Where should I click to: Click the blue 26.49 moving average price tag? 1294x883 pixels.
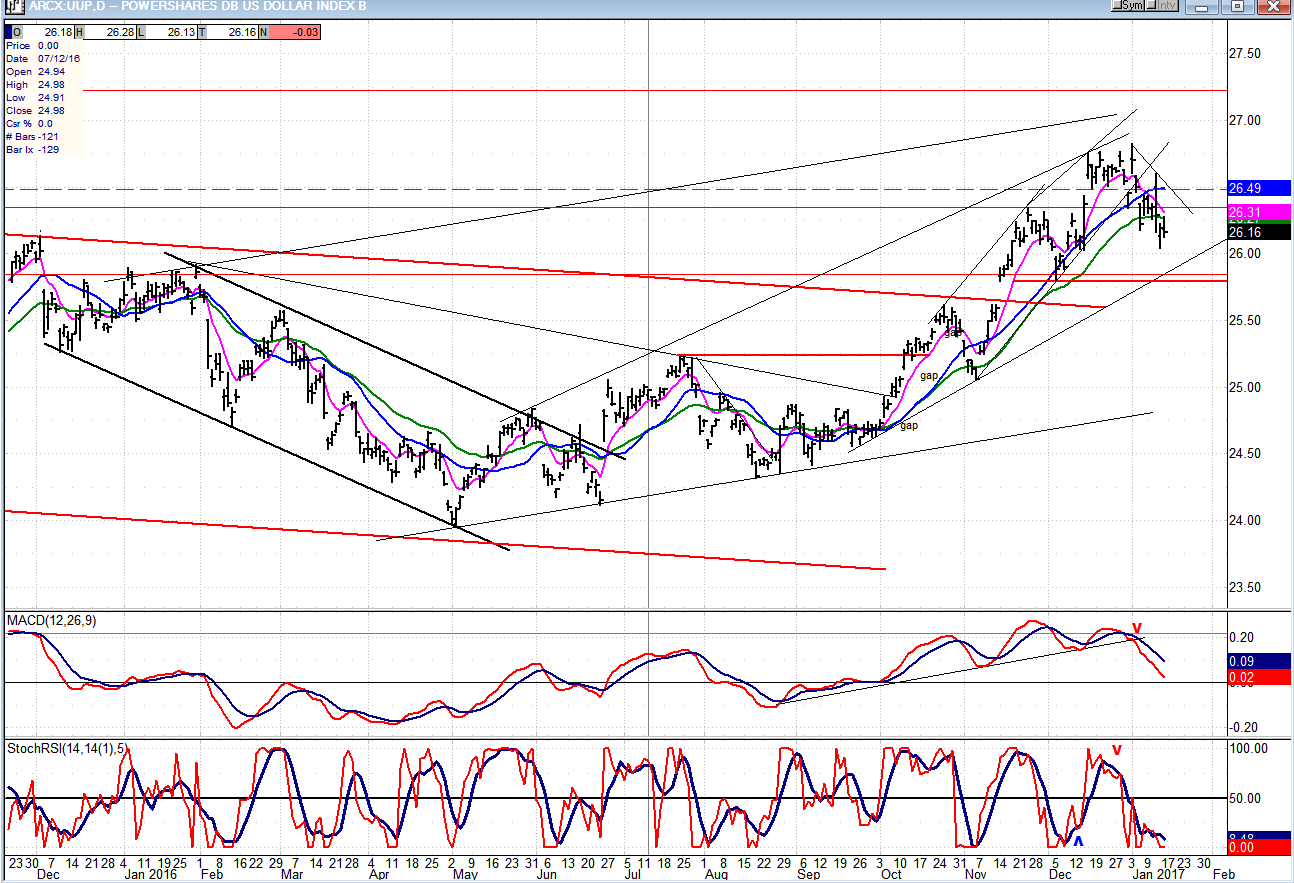click(1259, 188)
